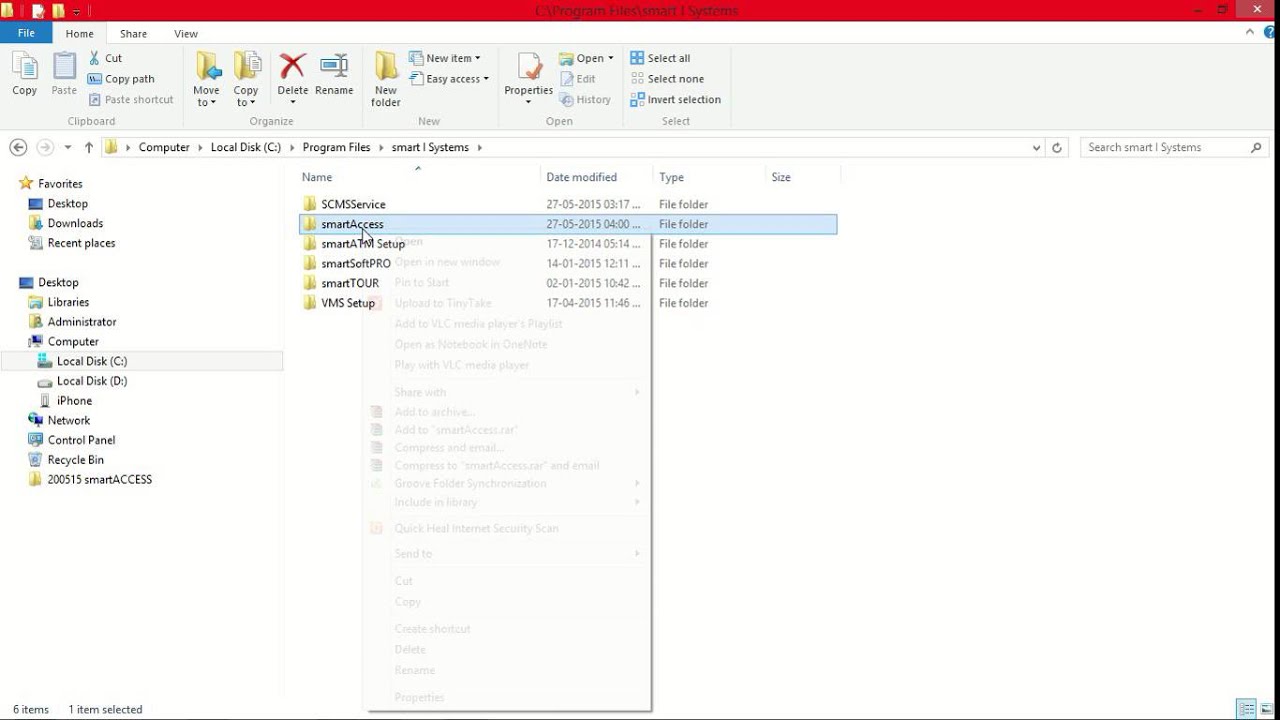1280x720 pixels.
Task: Click Computer in the address breadcrumb
Action: point(164,147)
